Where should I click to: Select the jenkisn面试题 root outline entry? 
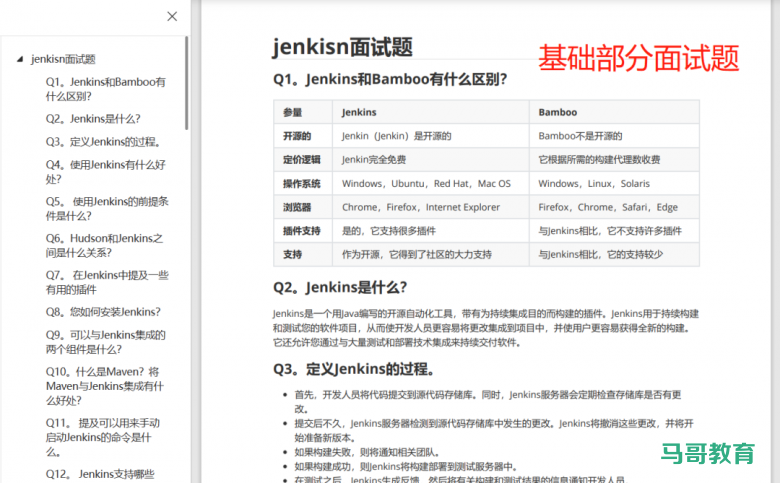pos(63,59)
